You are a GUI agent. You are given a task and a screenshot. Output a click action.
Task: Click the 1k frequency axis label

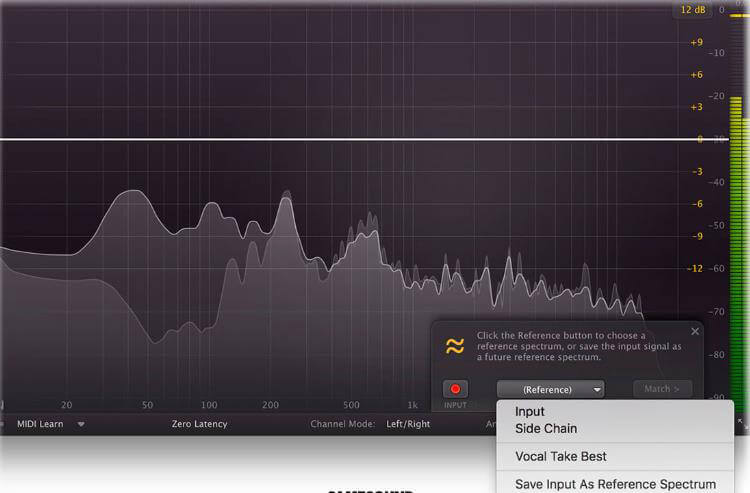click(411, 405)
